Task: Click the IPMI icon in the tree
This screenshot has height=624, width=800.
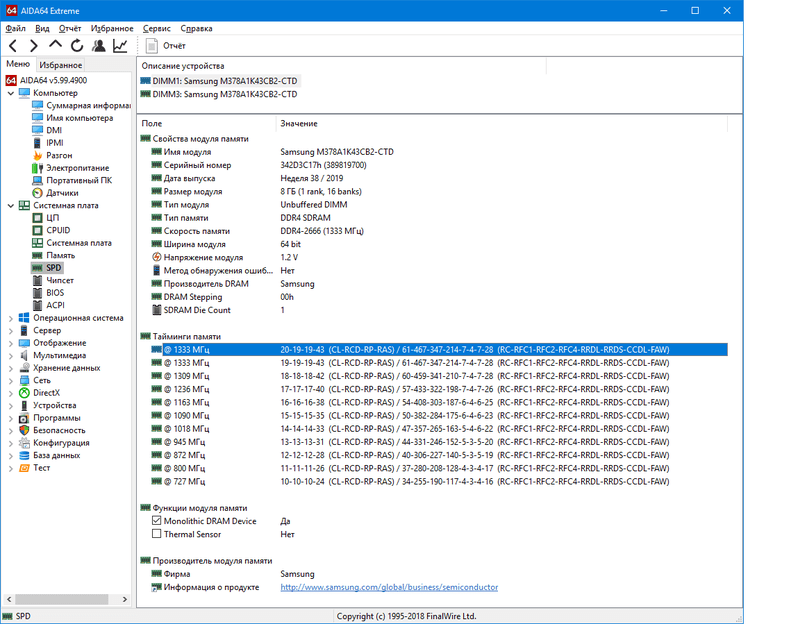Action: pos(37,143)
